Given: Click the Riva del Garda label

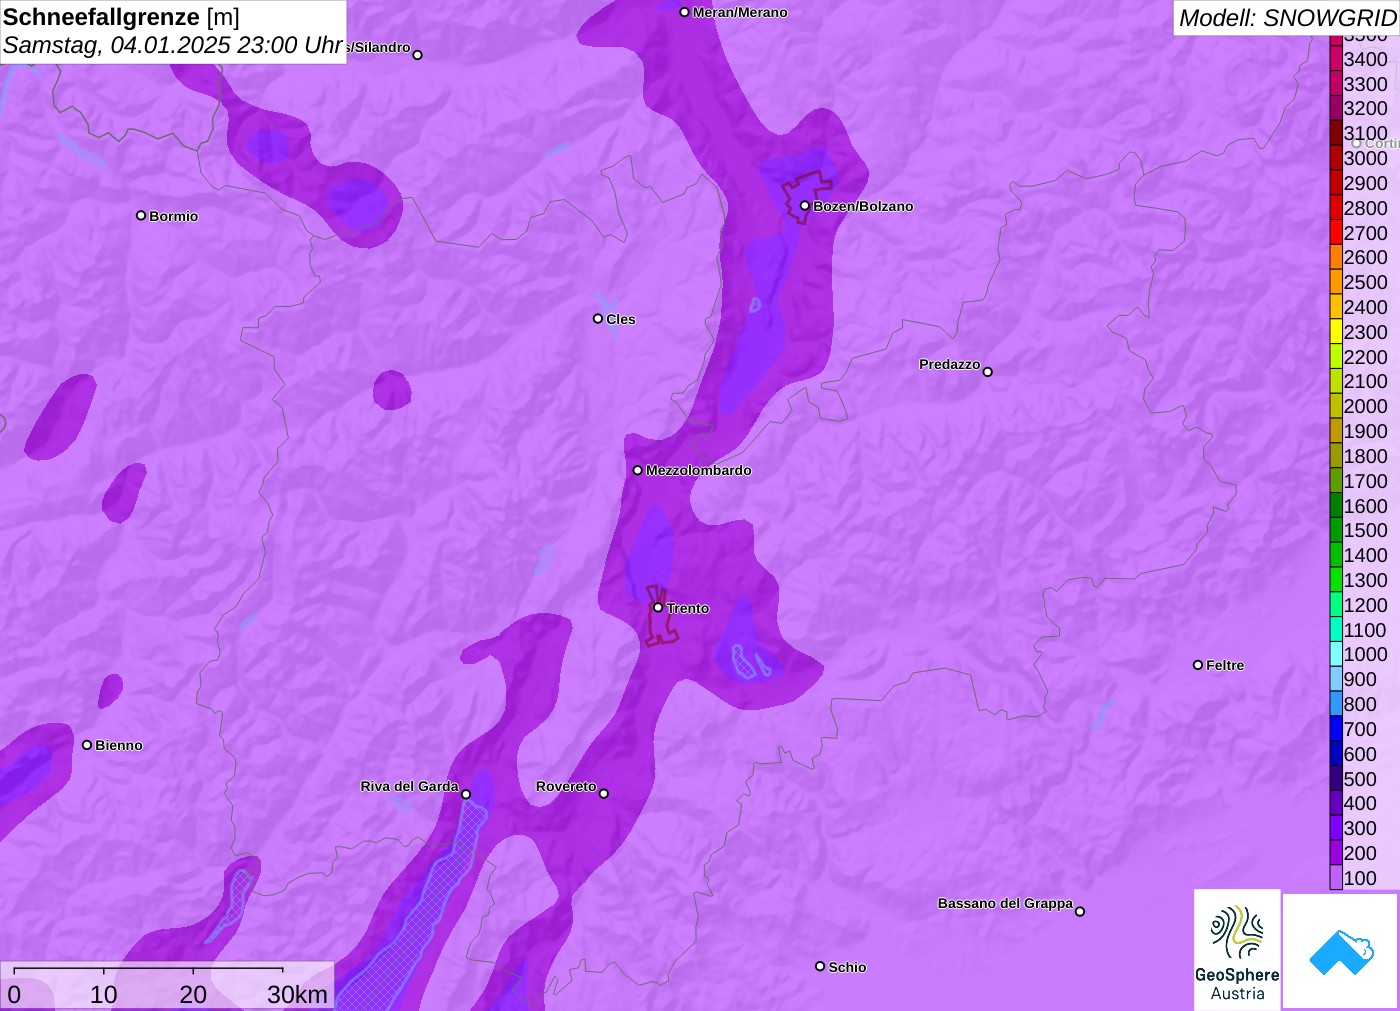Looking at the screenshot, I should tap(409, 786).
